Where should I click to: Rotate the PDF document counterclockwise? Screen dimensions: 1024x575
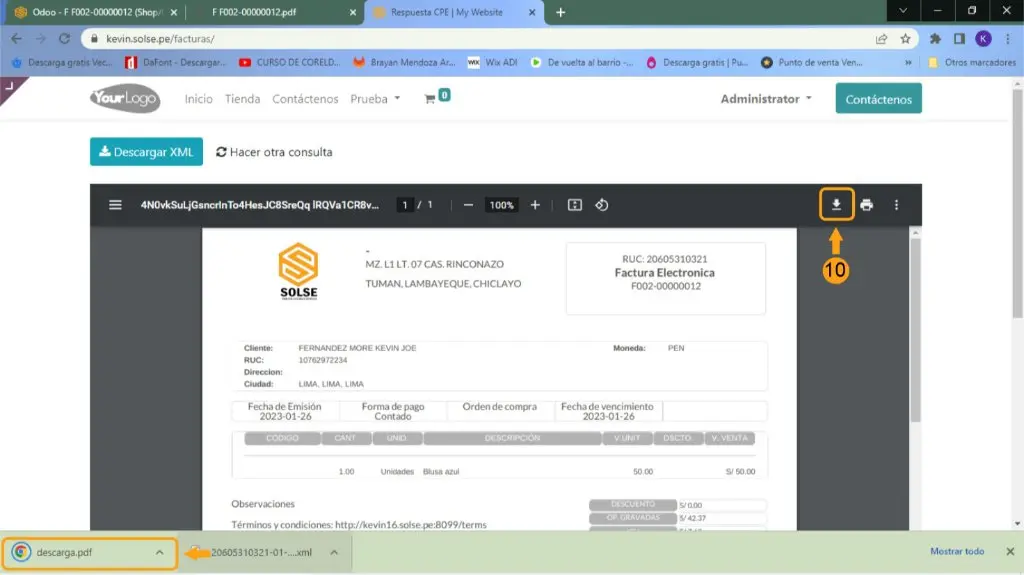tap(602, 205)
